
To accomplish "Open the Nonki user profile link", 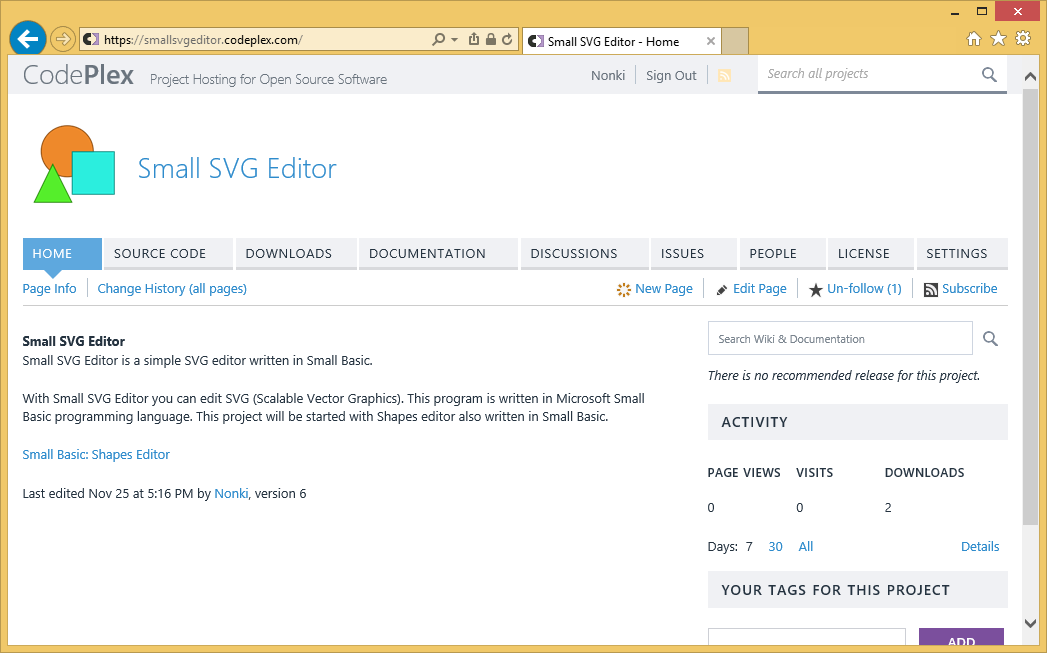I will pos(608,75).
